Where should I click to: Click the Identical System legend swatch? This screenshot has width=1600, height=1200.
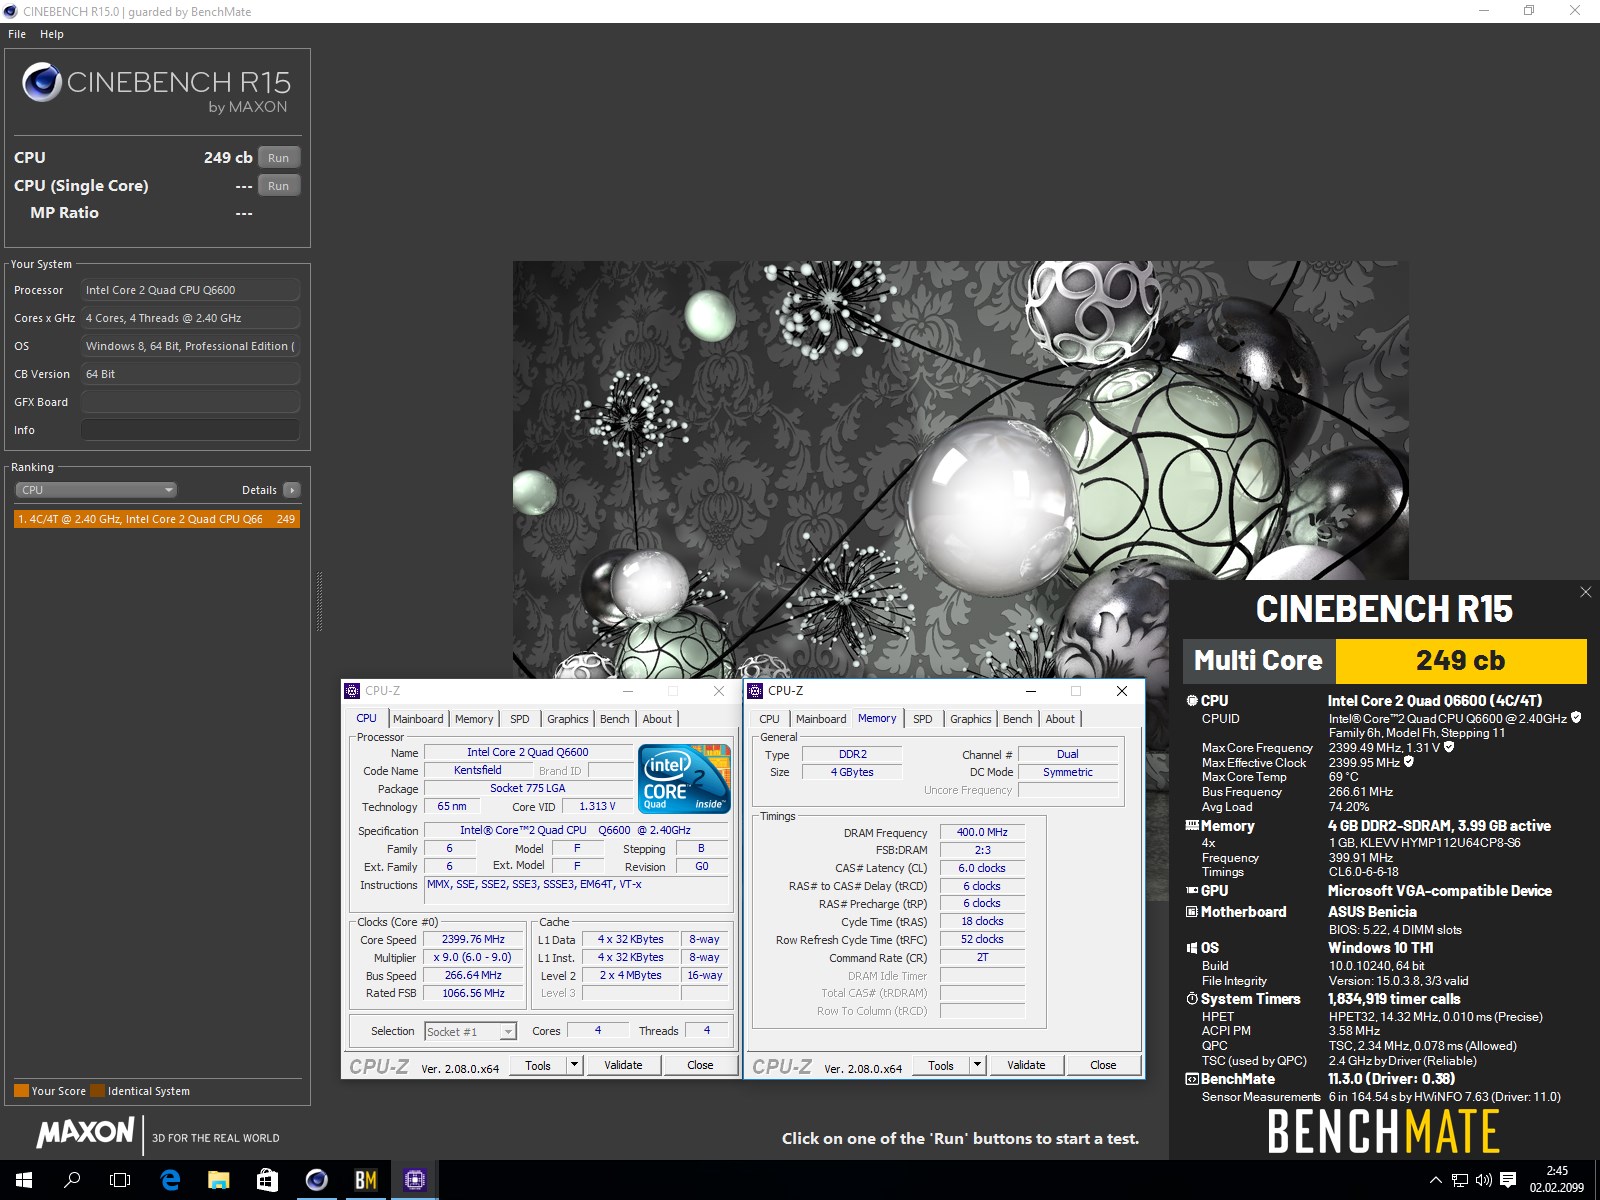[97, 1091]
